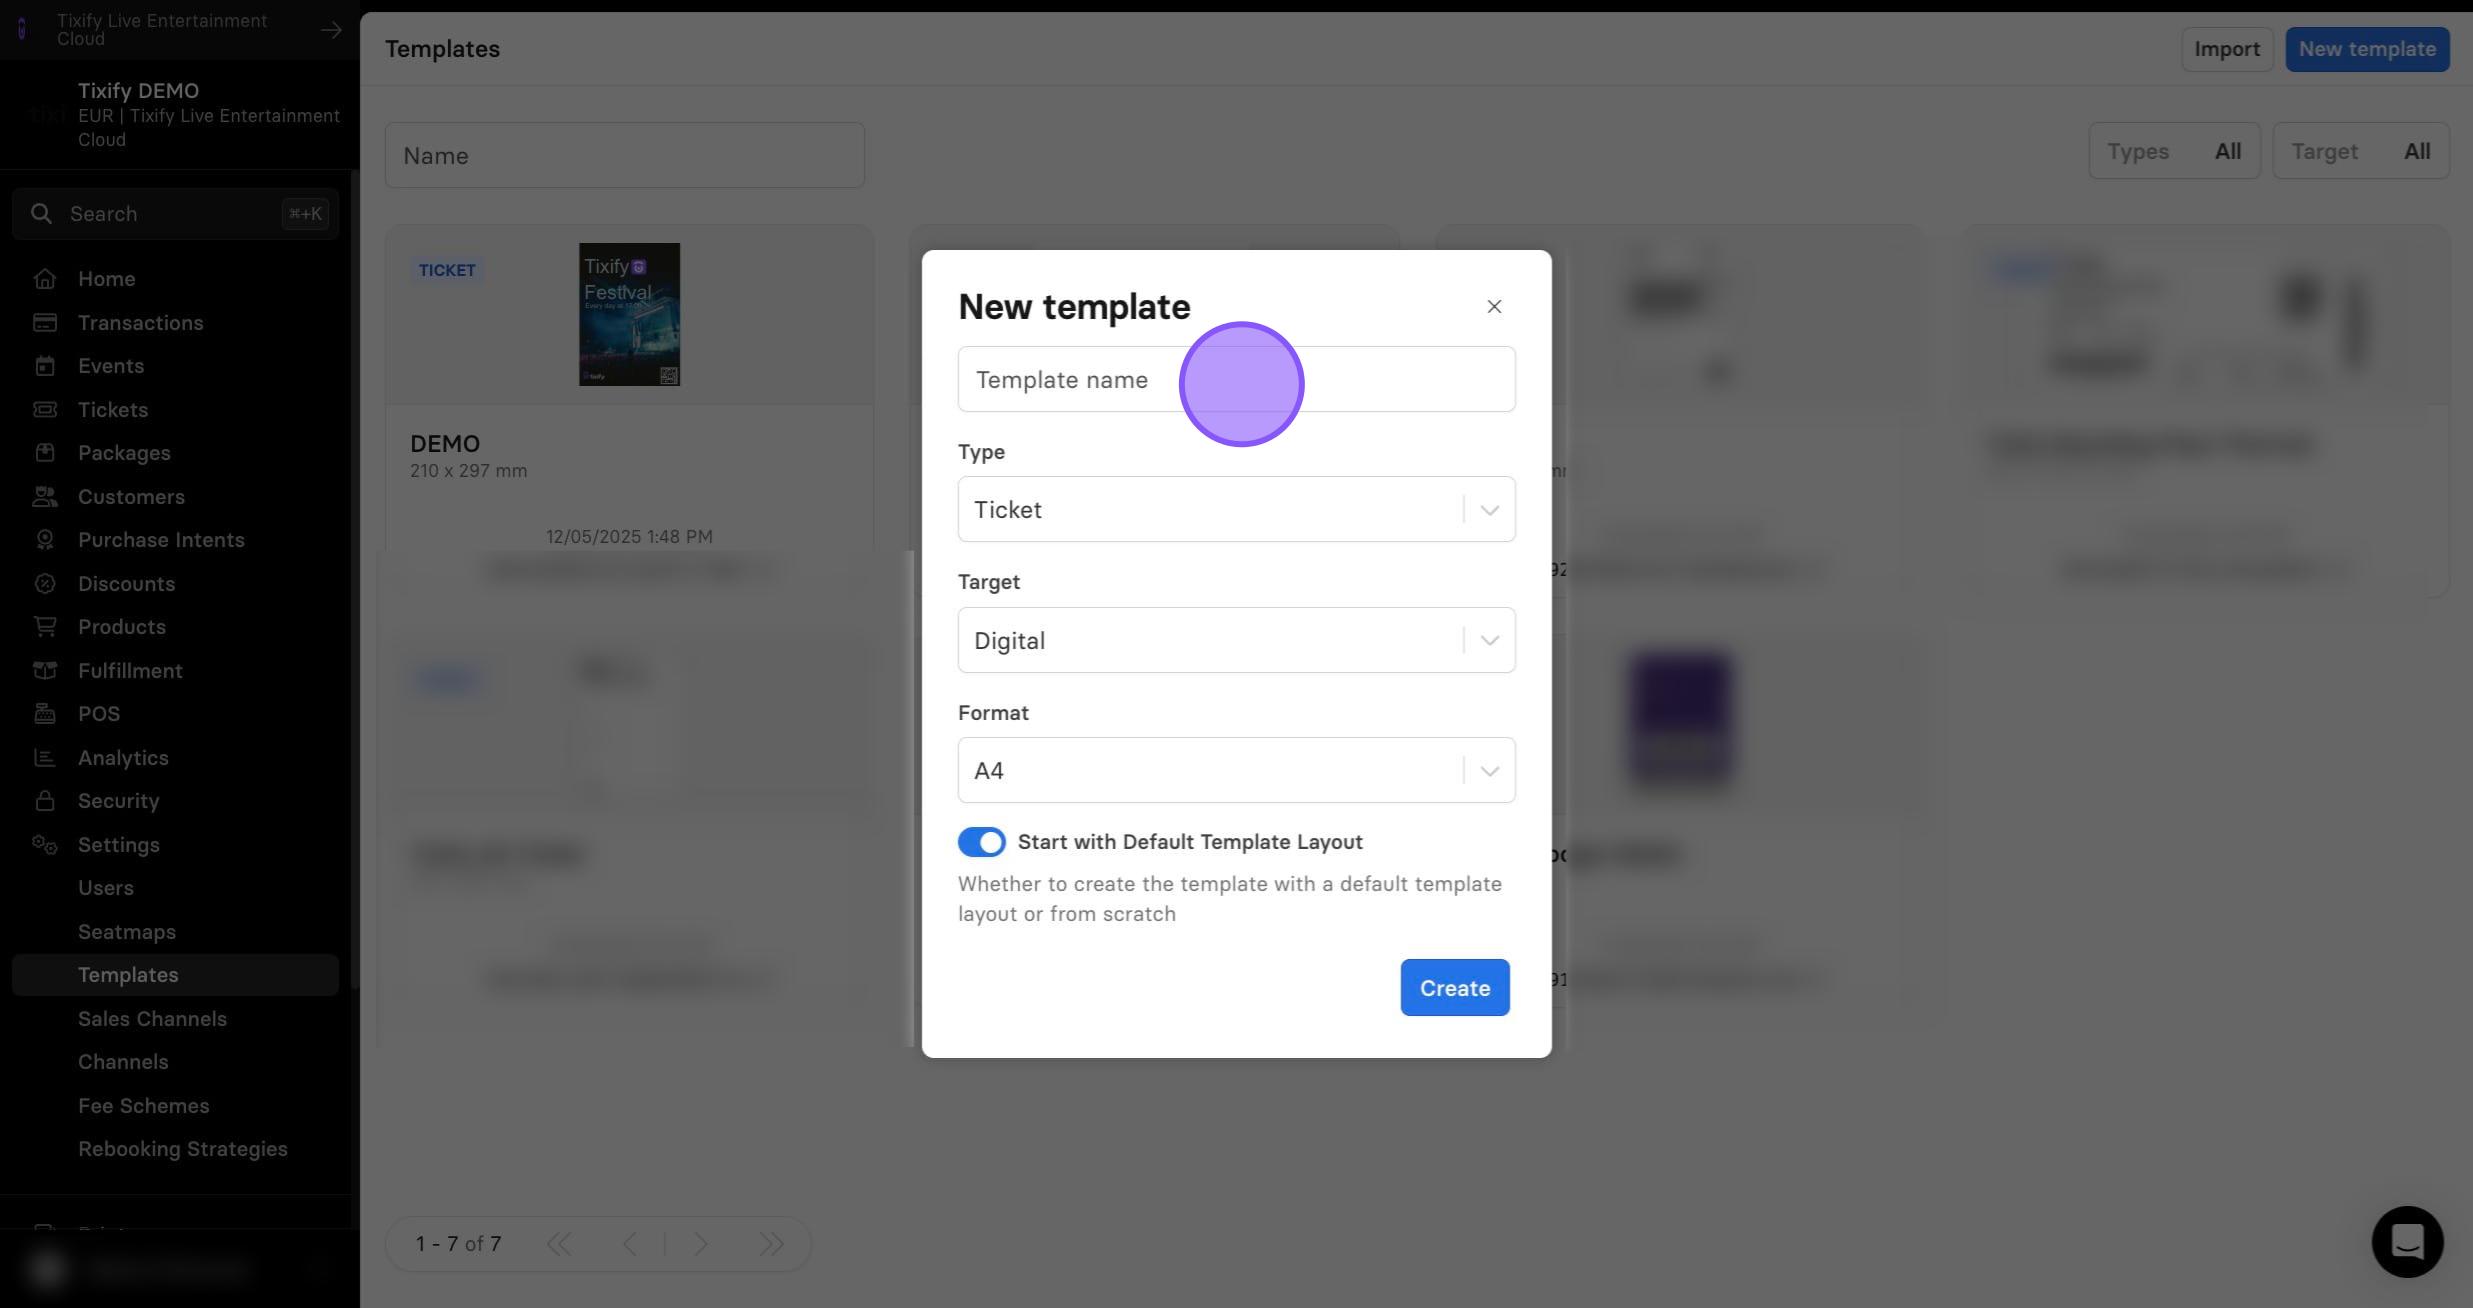
Task: Click the Import button
Action: 2226,49
